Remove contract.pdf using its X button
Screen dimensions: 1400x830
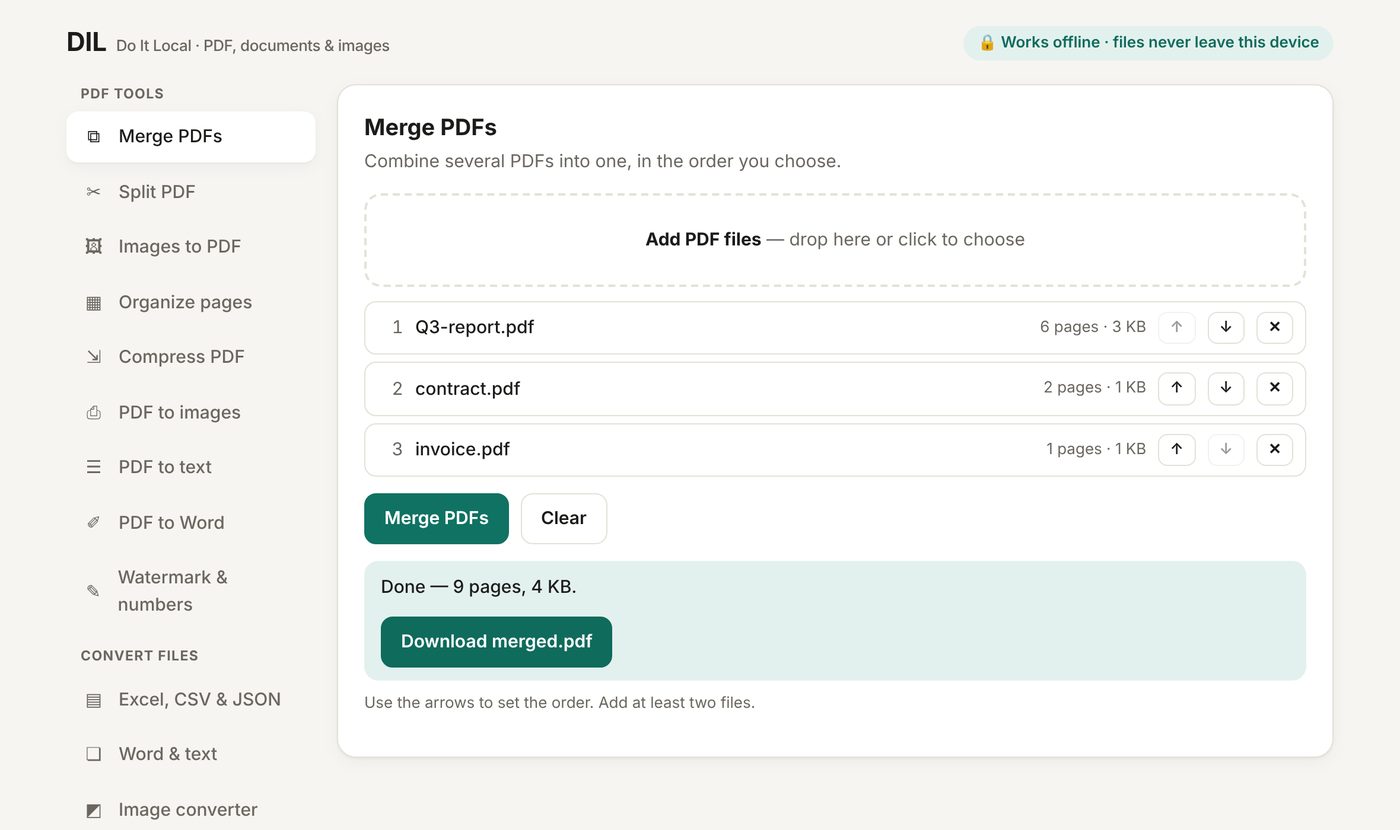click(1275, 388)
